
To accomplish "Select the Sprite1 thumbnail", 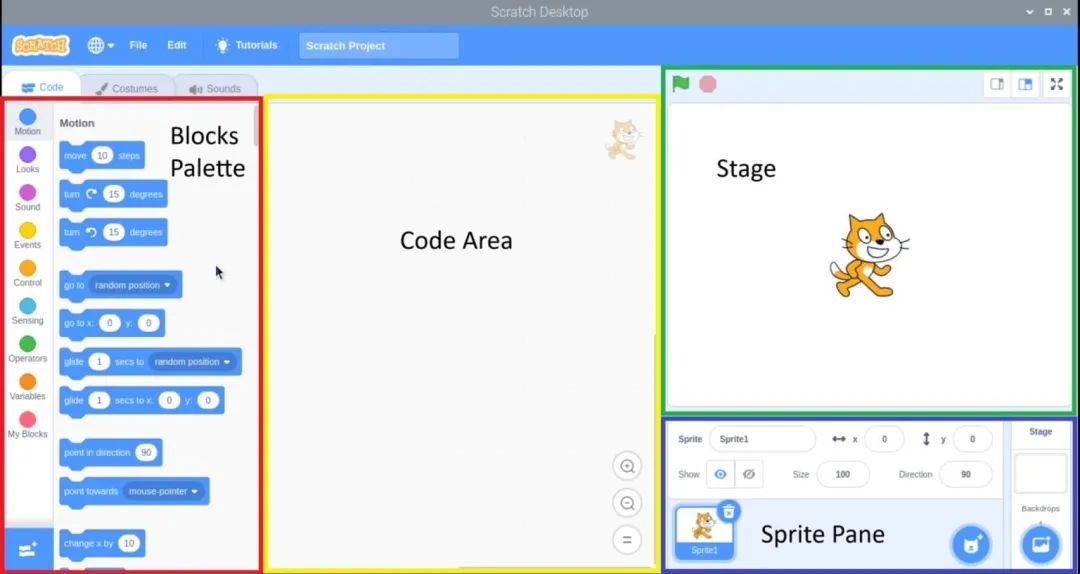I will tap(704, 533).
